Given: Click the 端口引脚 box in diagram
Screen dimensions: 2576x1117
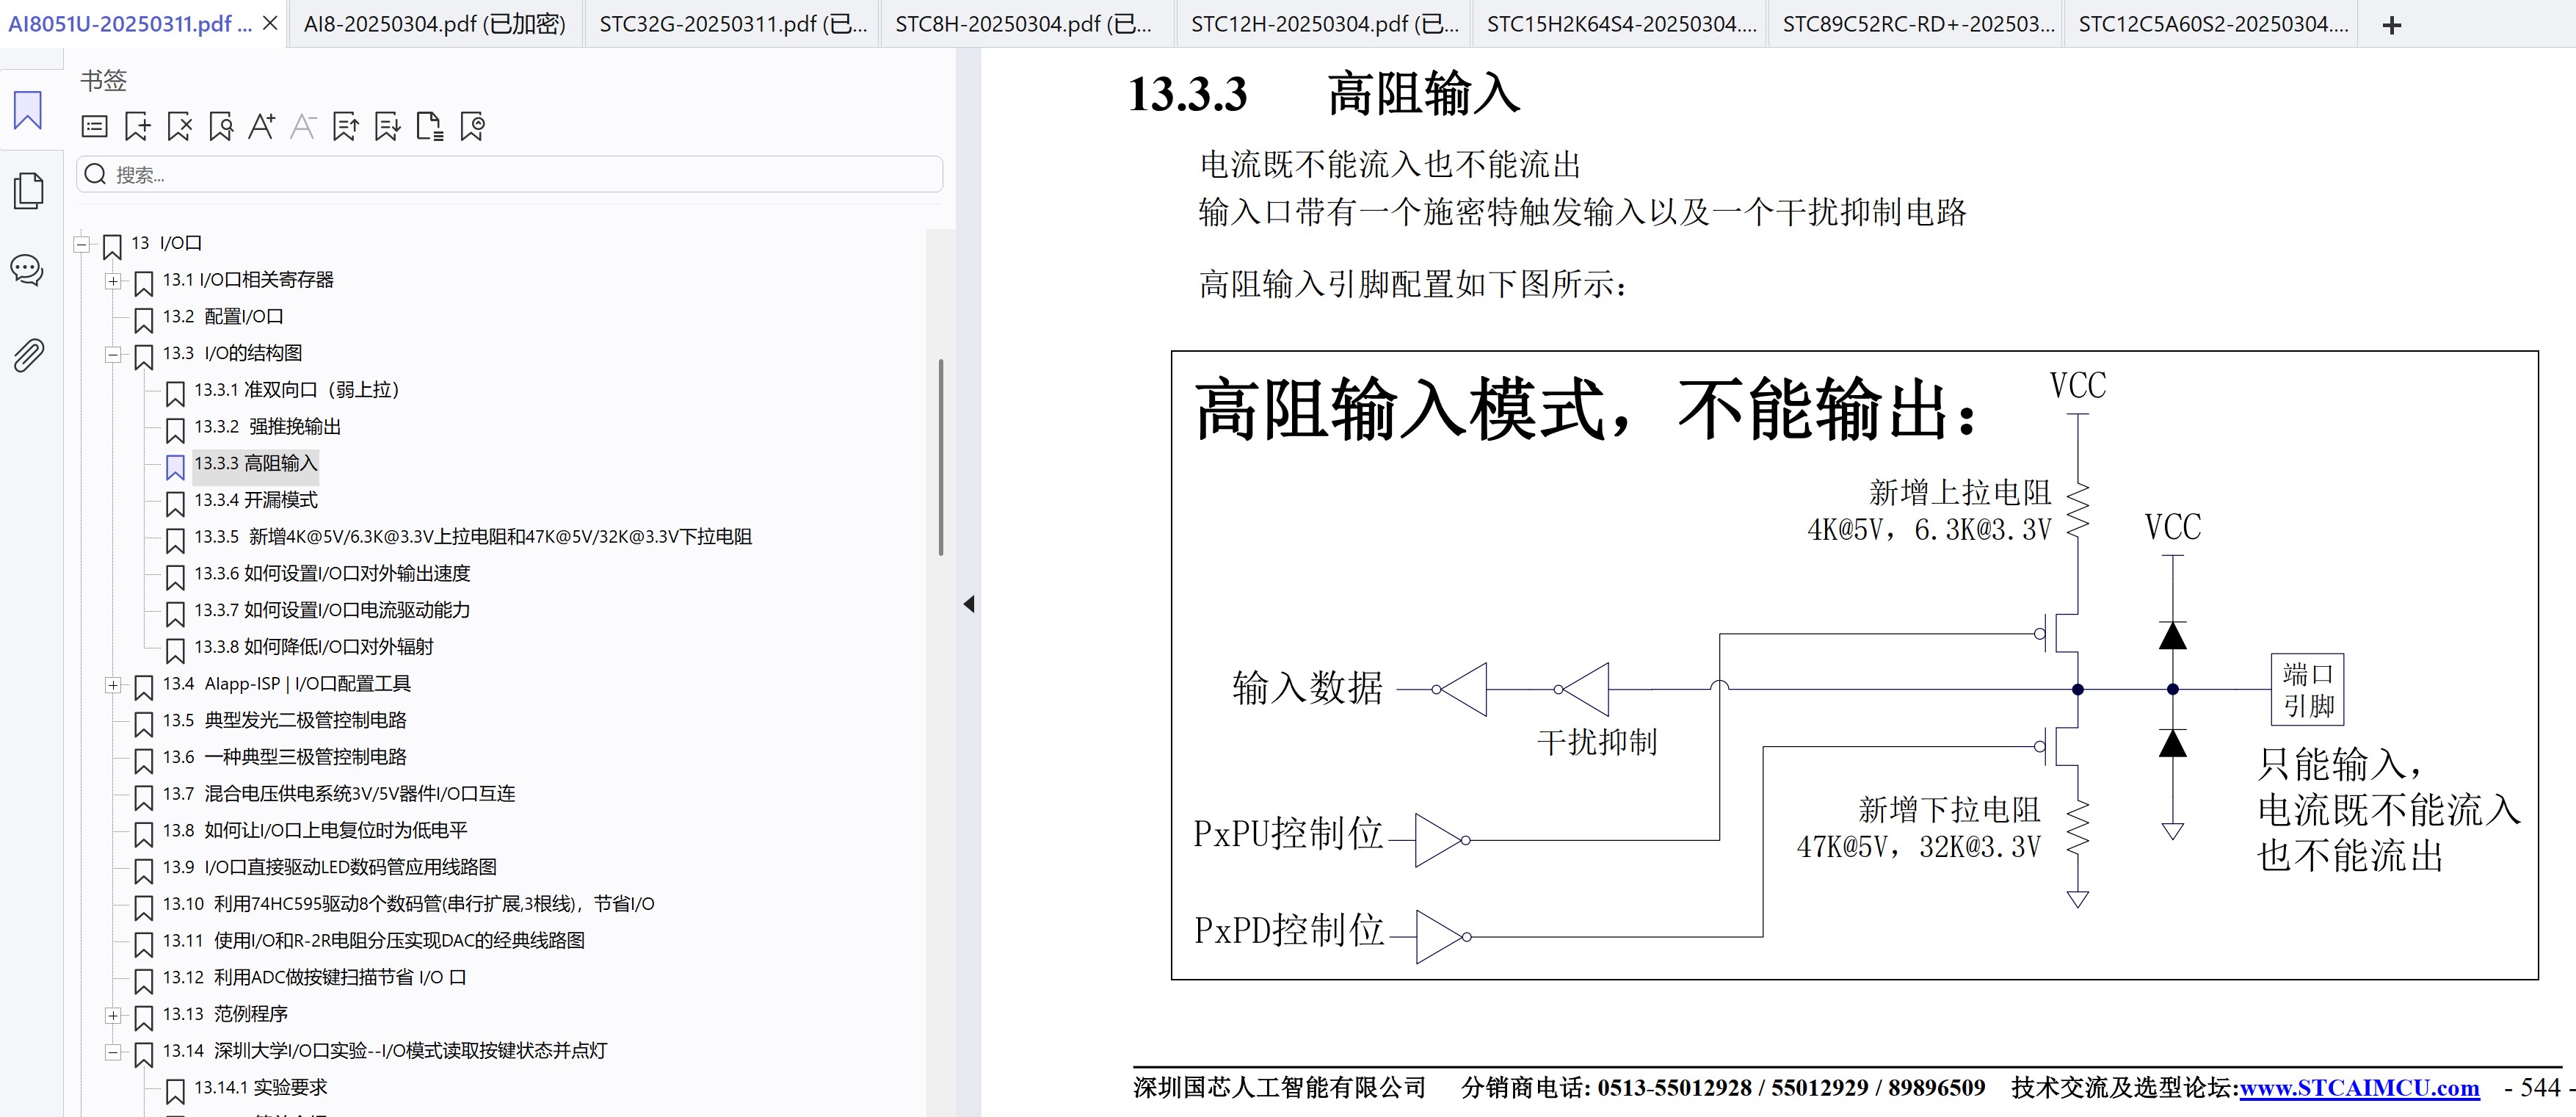Looking at the screenshot, I should (2308, 690).
